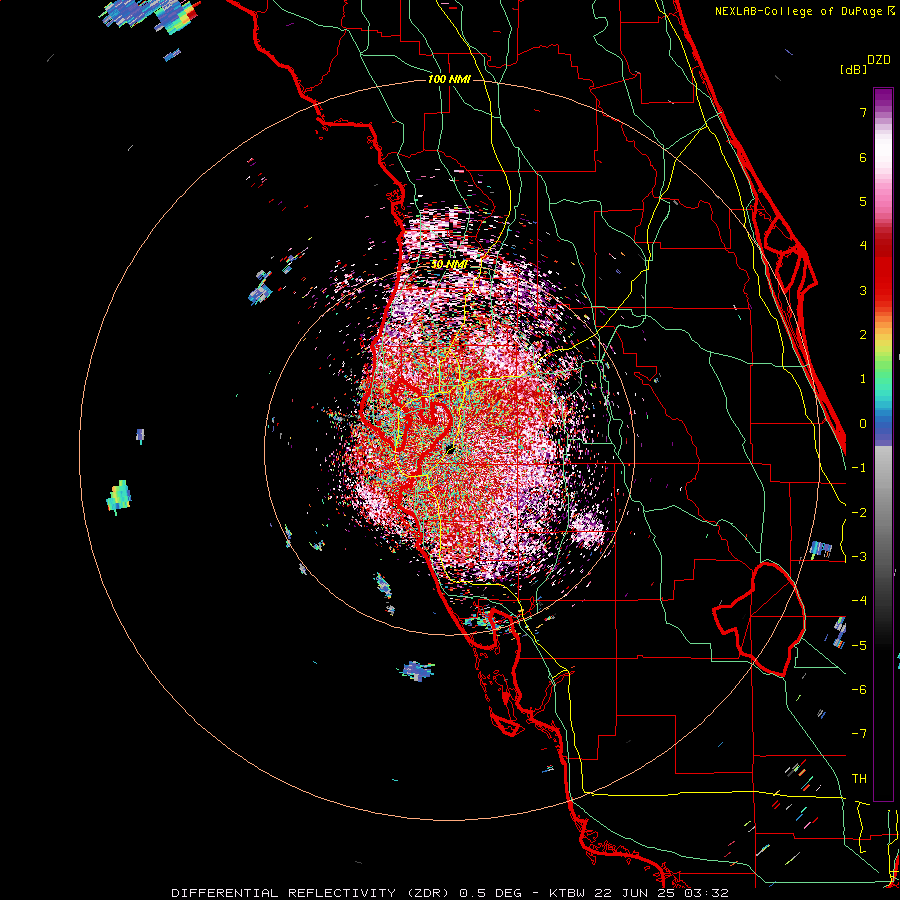Click the 2 value on the color scale
The height and width of the screenshot is (900, 900).
[863, 335]
